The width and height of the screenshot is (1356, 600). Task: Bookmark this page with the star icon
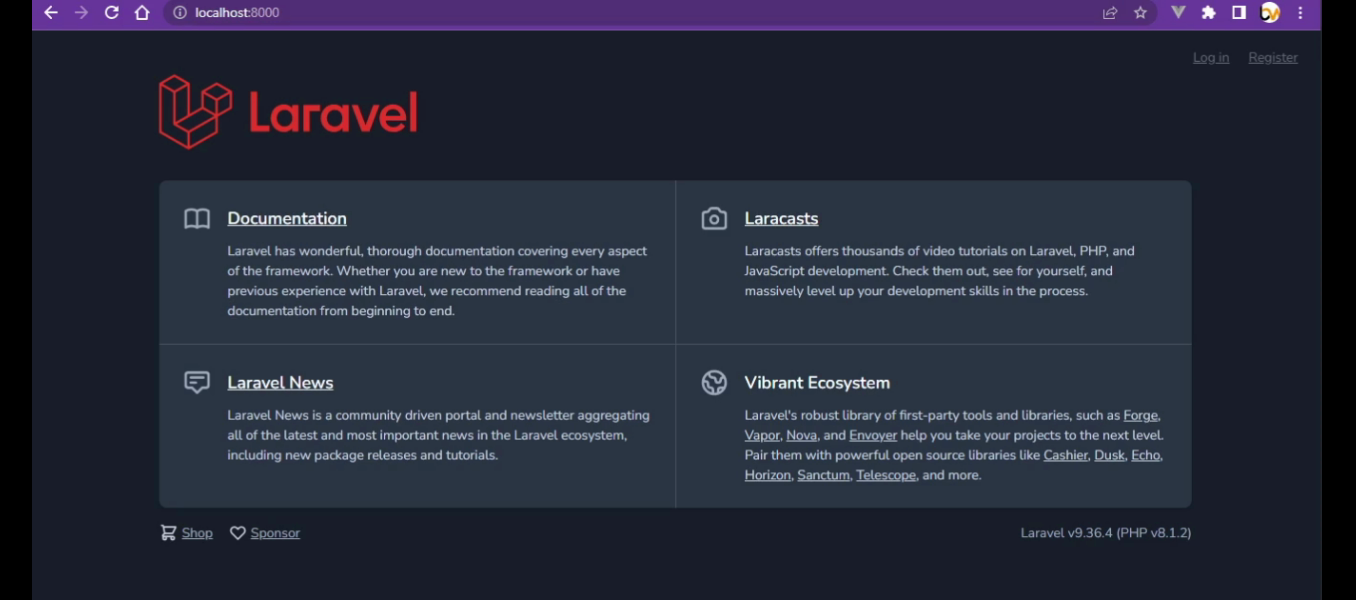click(x=1140, y=13)
